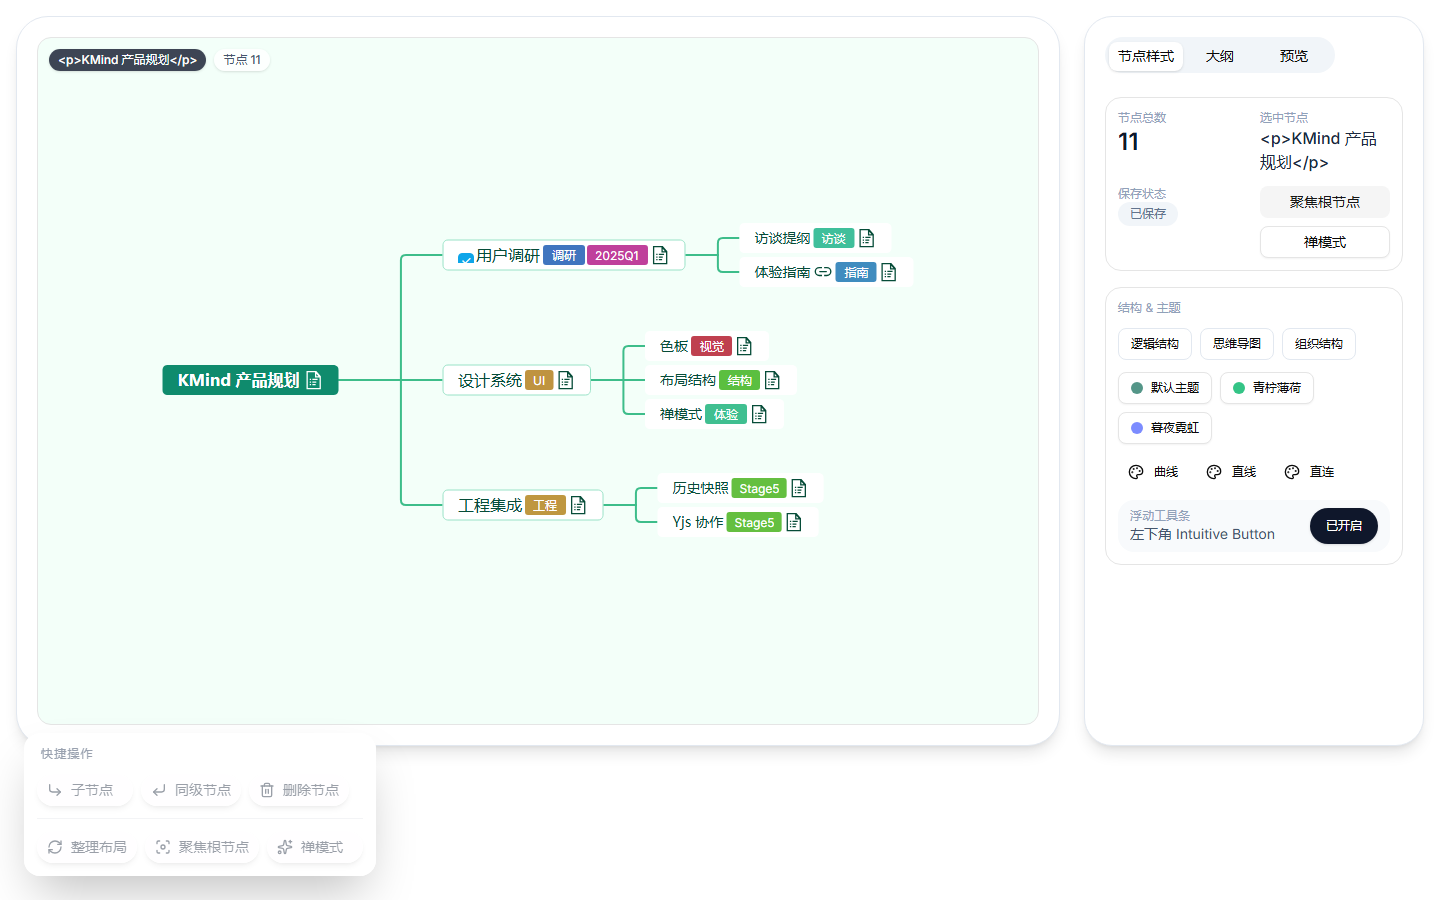
Task: Select the 色板 node label
Action: (x=674, y=346)
